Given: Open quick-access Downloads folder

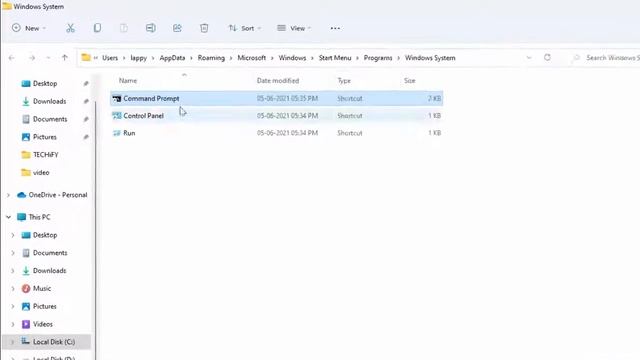Looking at the screenshot, I should (49, 101).
